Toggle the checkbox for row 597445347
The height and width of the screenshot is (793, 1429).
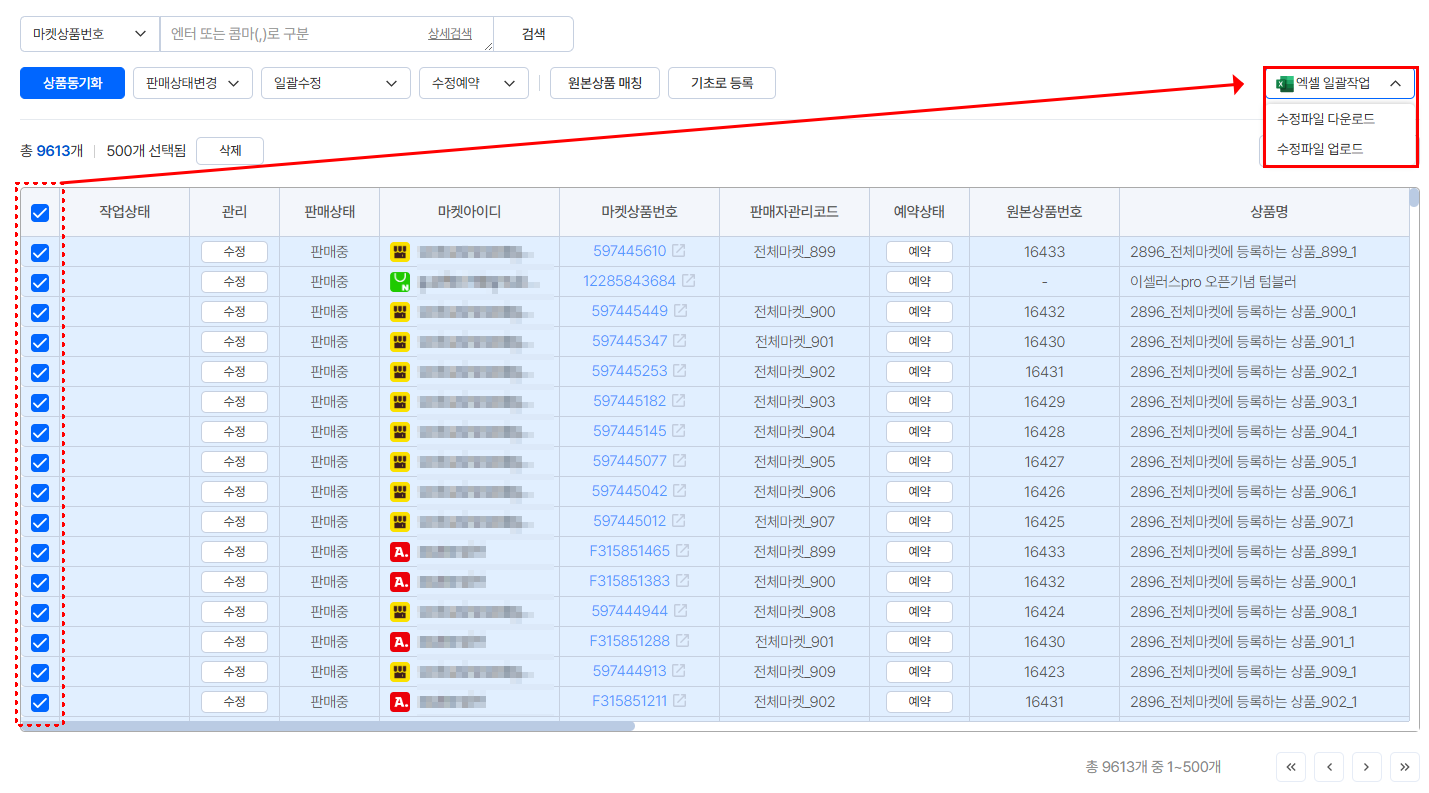[x=40, y=342]
